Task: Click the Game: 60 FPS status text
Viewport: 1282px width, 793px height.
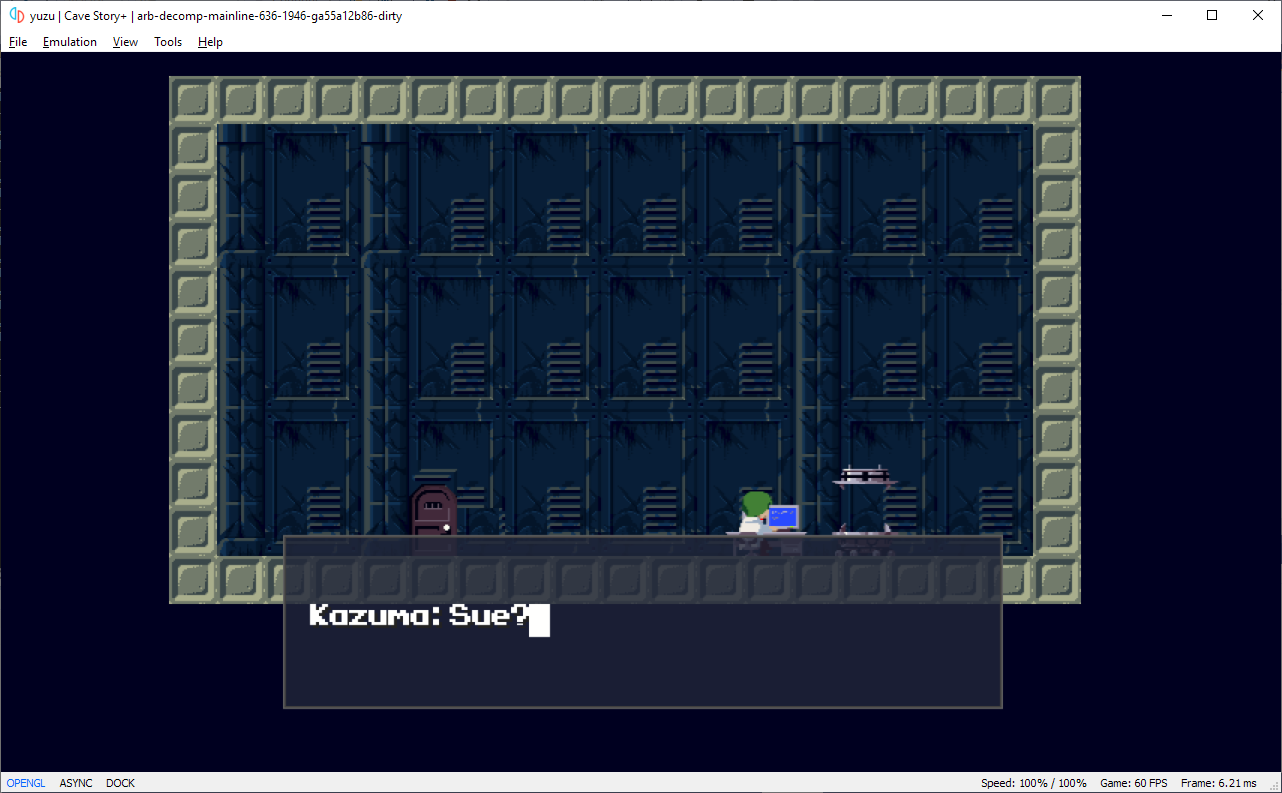Action: pos(1134,783)
